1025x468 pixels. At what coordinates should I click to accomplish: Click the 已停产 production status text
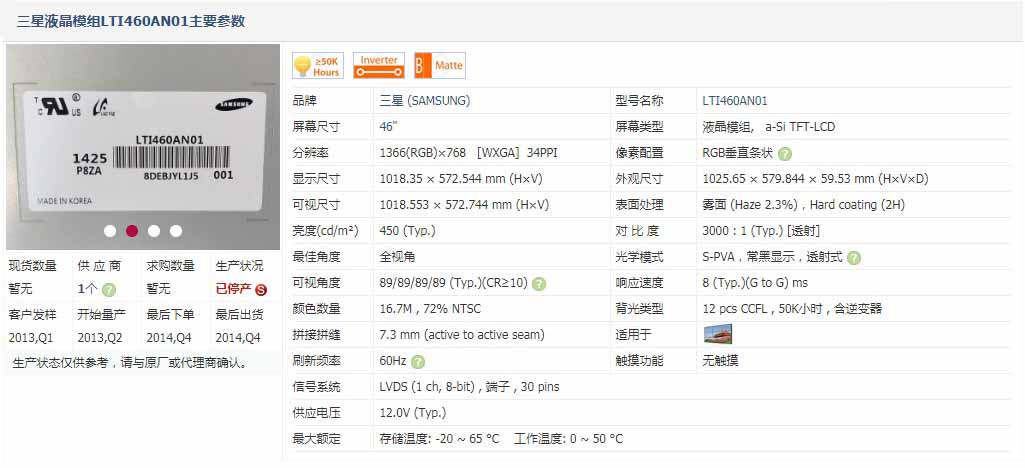click(234, 290)
